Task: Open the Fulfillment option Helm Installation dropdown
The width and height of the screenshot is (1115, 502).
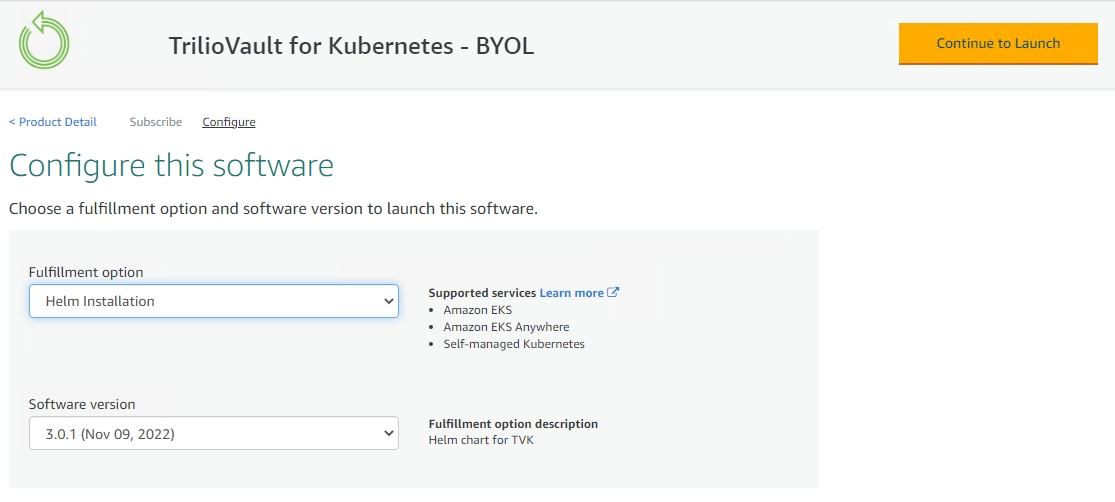Action: [x=200, y=301]
